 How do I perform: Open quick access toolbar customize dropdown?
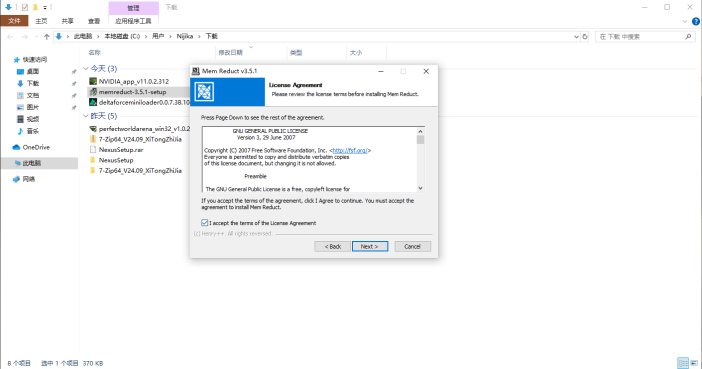(x=45, y=8)
